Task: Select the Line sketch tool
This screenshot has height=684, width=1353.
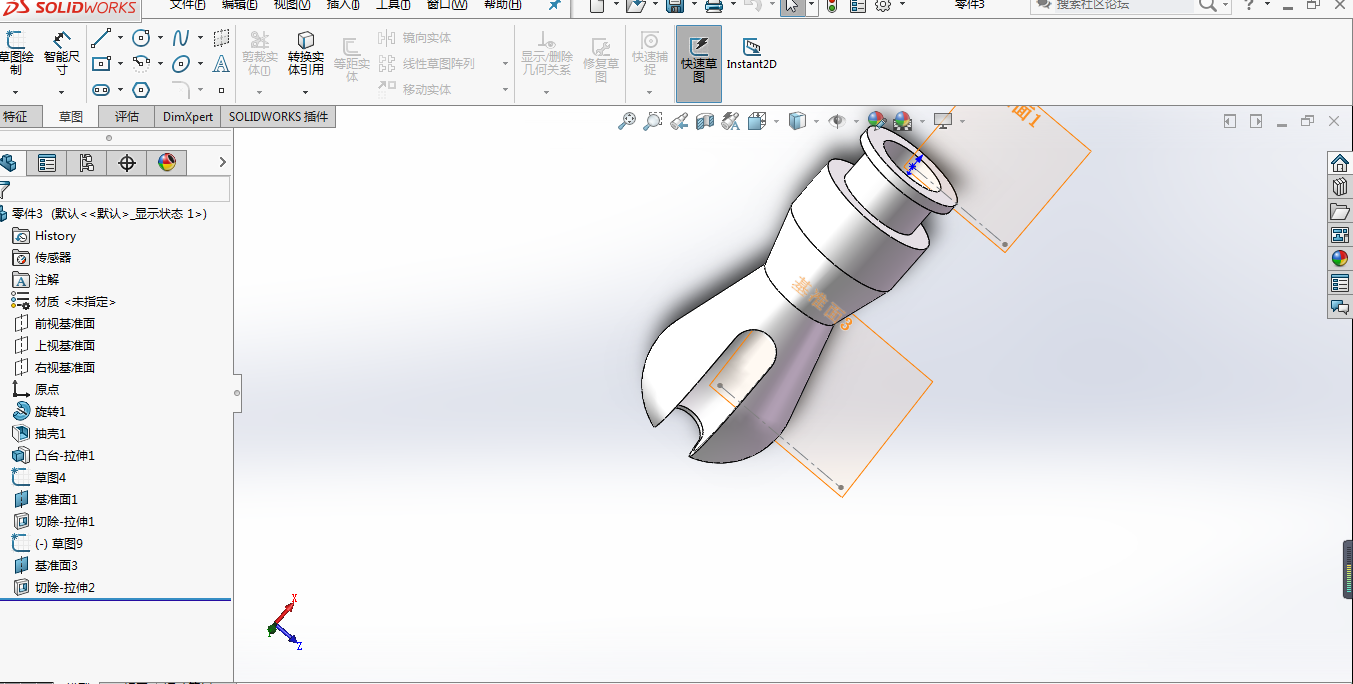Action: 101,39
